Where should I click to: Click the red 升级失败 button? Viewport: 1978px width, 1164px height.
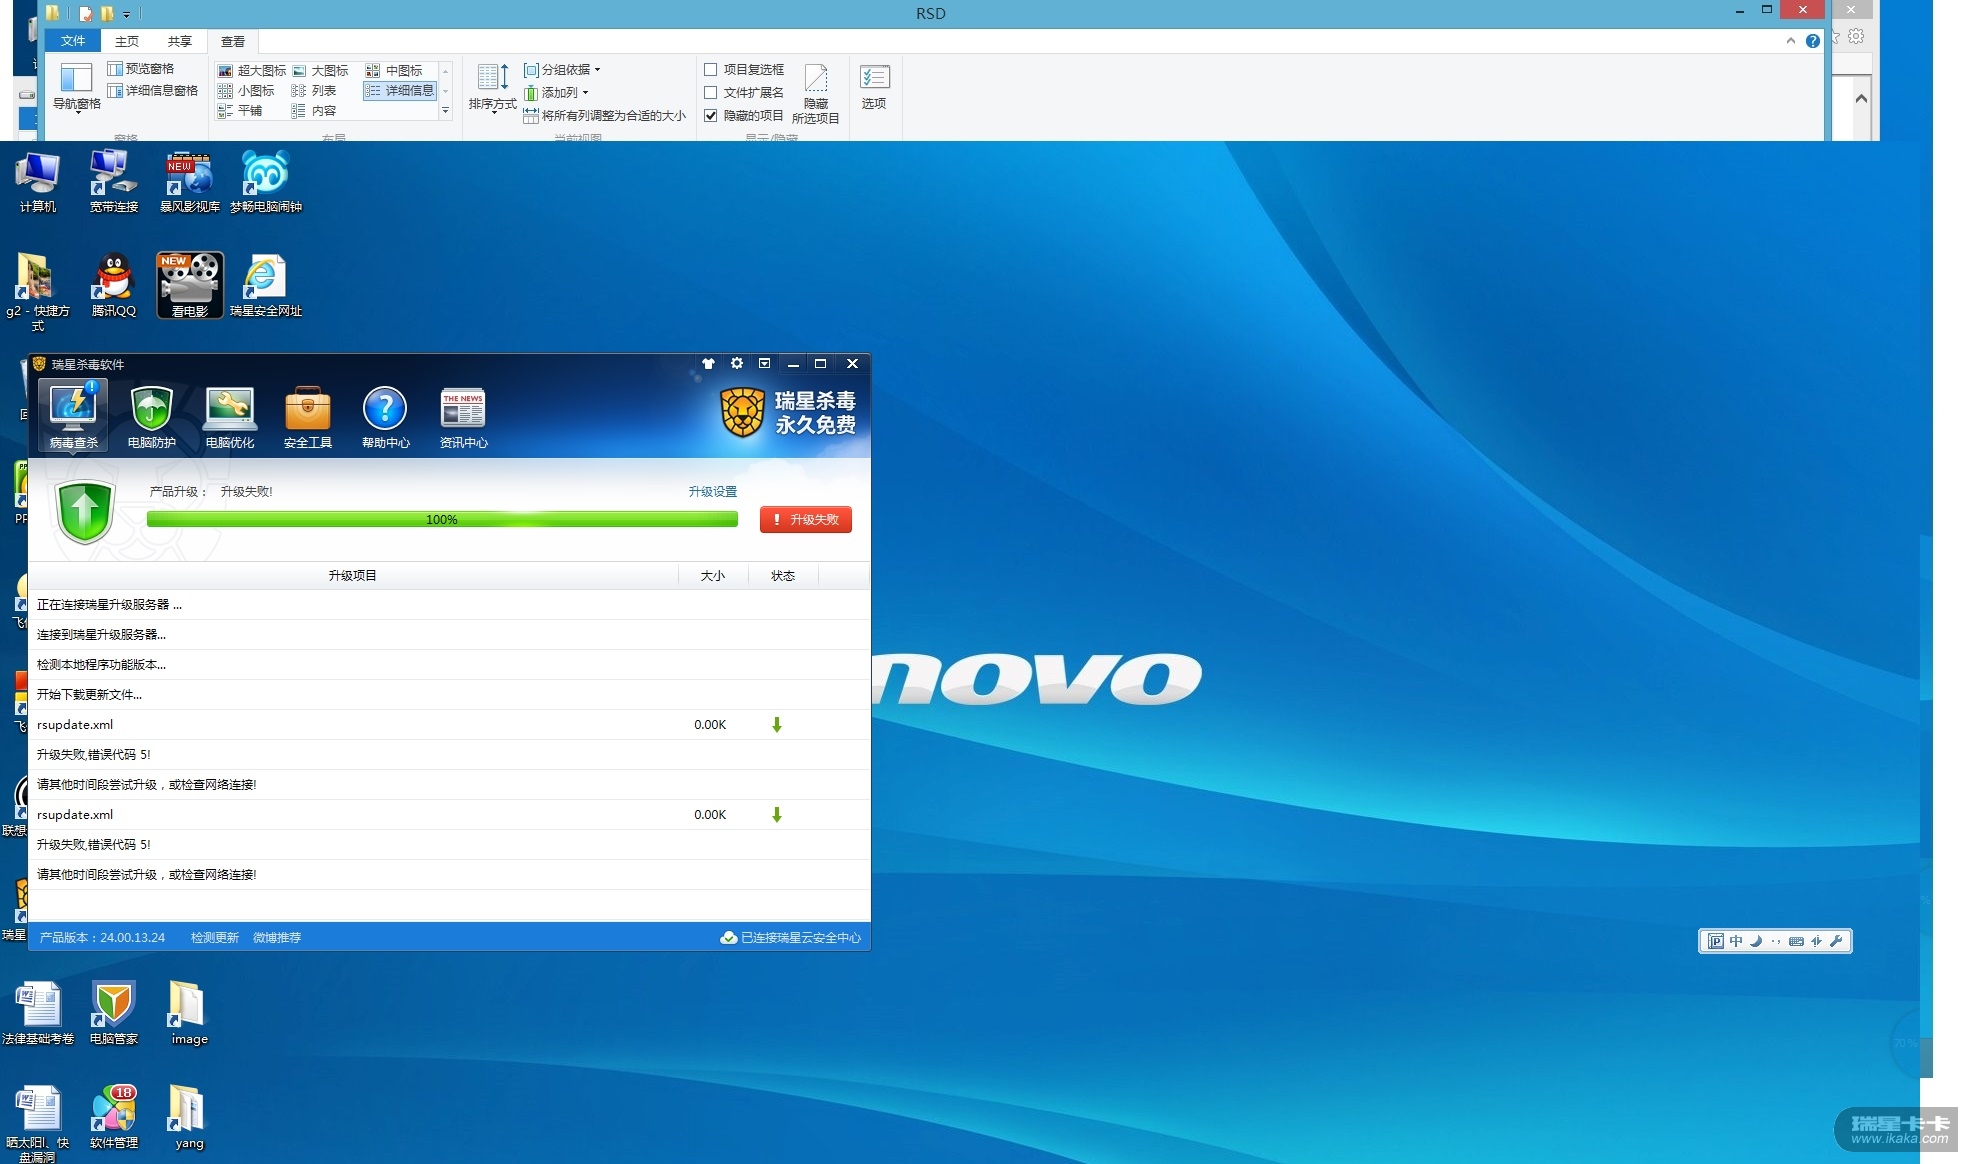click(806, 520)
